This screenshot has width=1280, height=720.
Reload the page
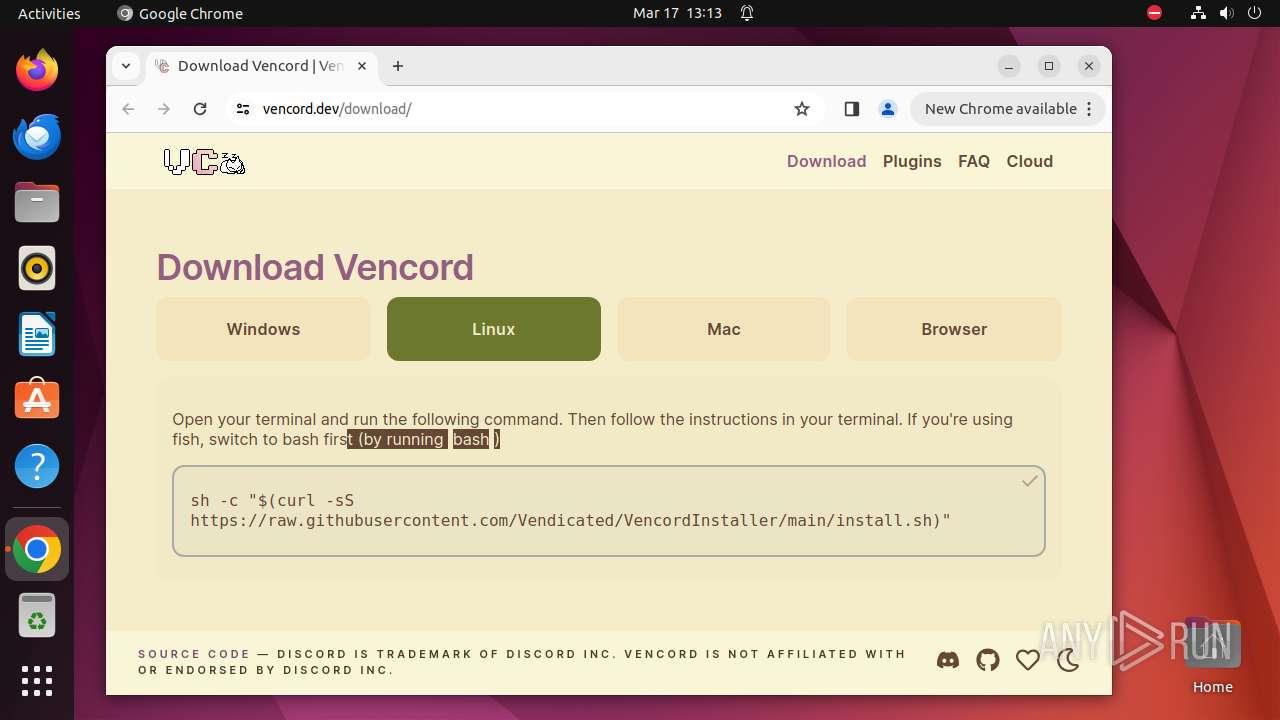(x=200, y=109)
